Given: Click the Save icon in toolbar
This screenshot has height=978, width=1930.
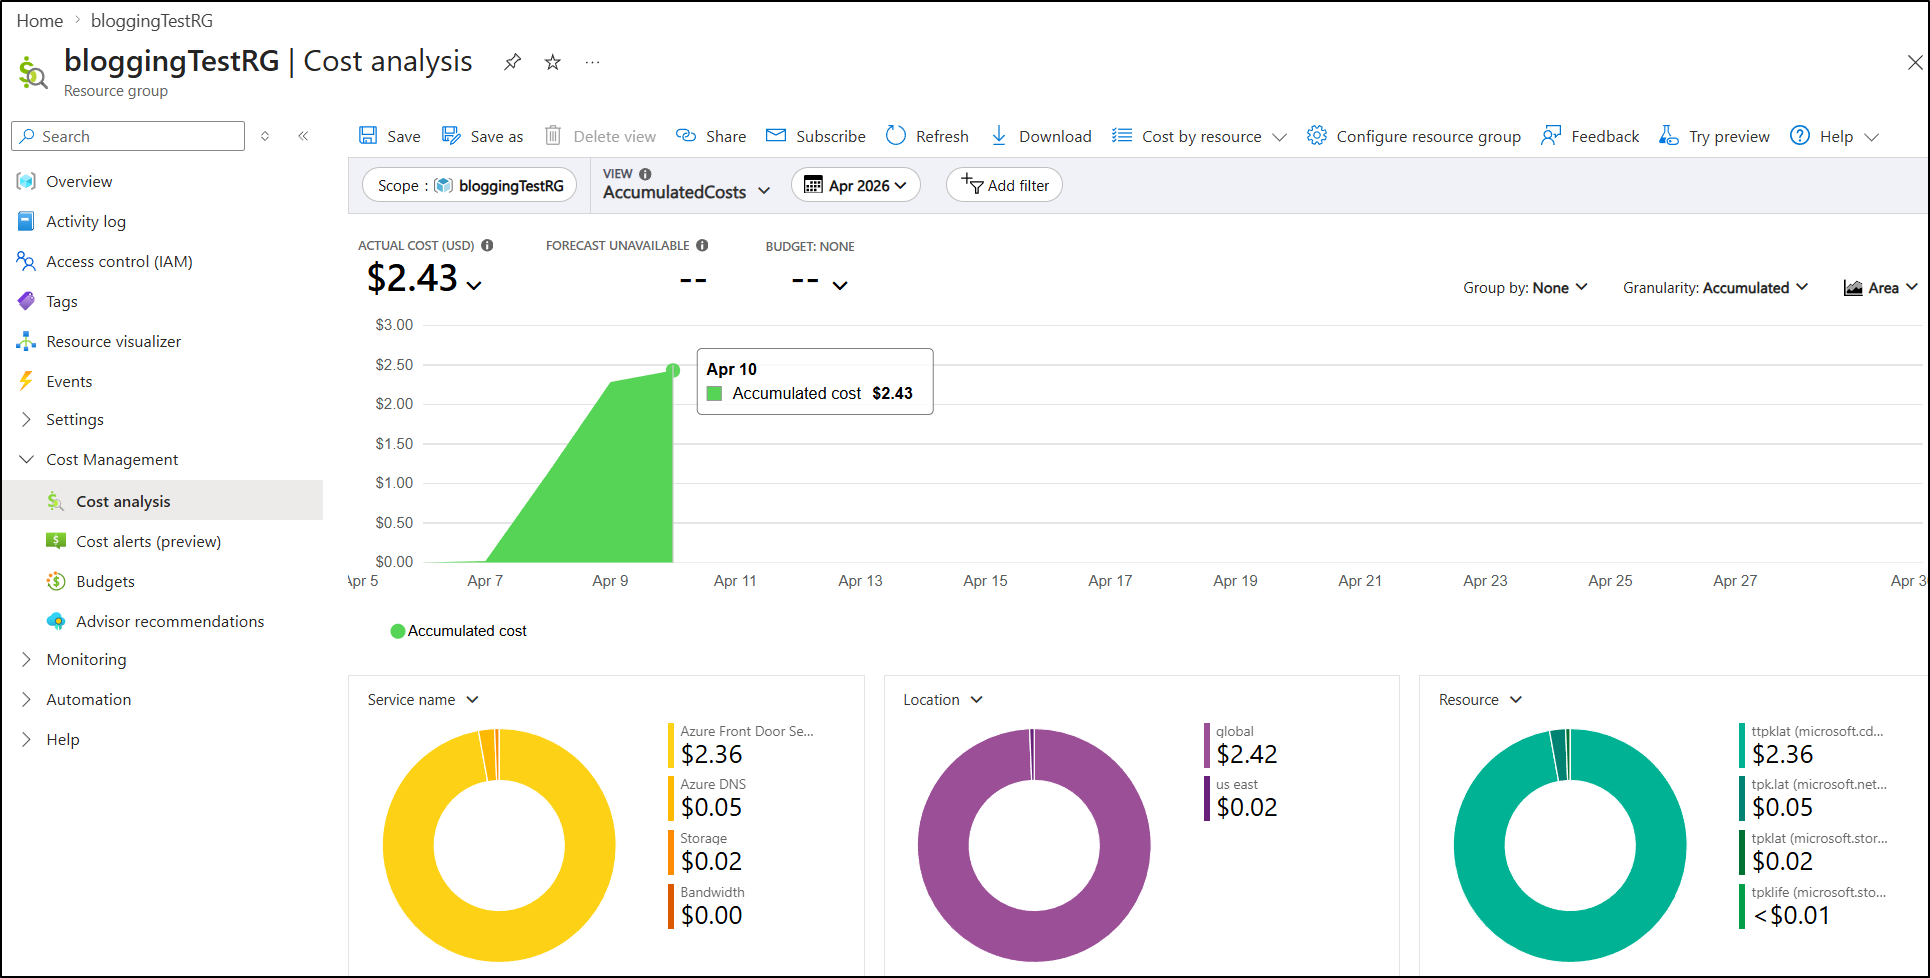Looking at the screenshot, I should pyautogui.click(x=369, y=136).
